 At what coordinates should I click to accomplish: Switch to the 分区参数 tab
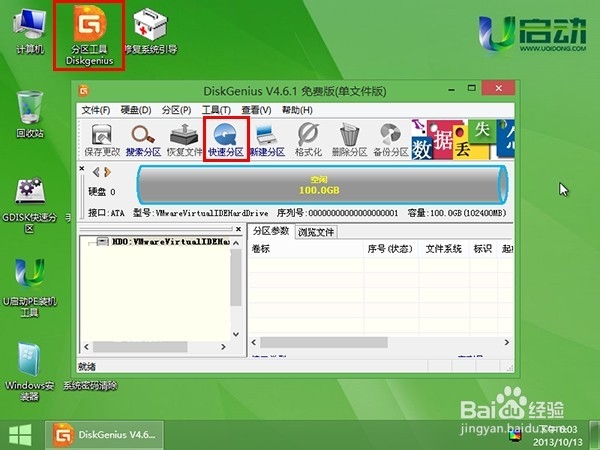point(271,231)
